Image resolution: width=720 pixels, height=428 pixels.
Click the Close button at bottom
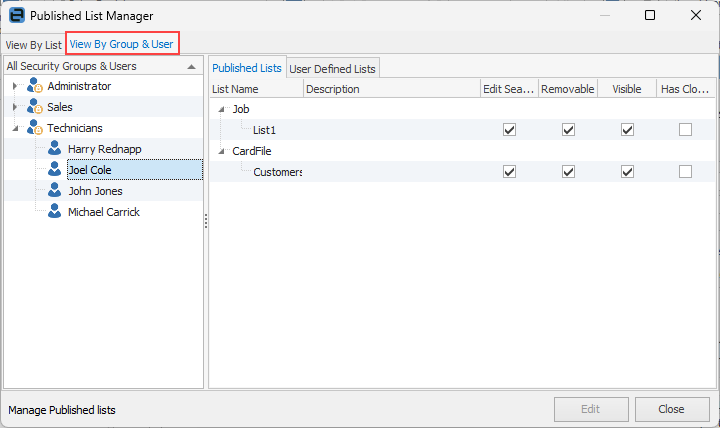pyautogui.click(x=672, y=409)
